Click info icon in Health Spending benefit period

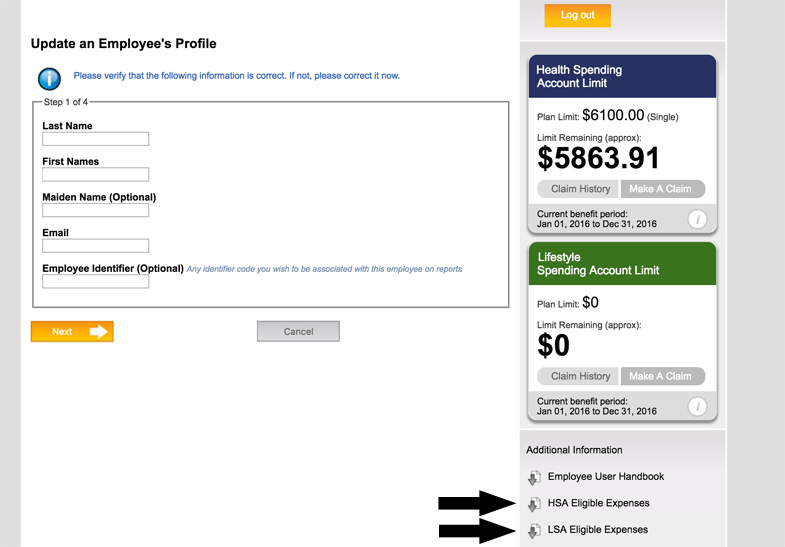[697, 219]
